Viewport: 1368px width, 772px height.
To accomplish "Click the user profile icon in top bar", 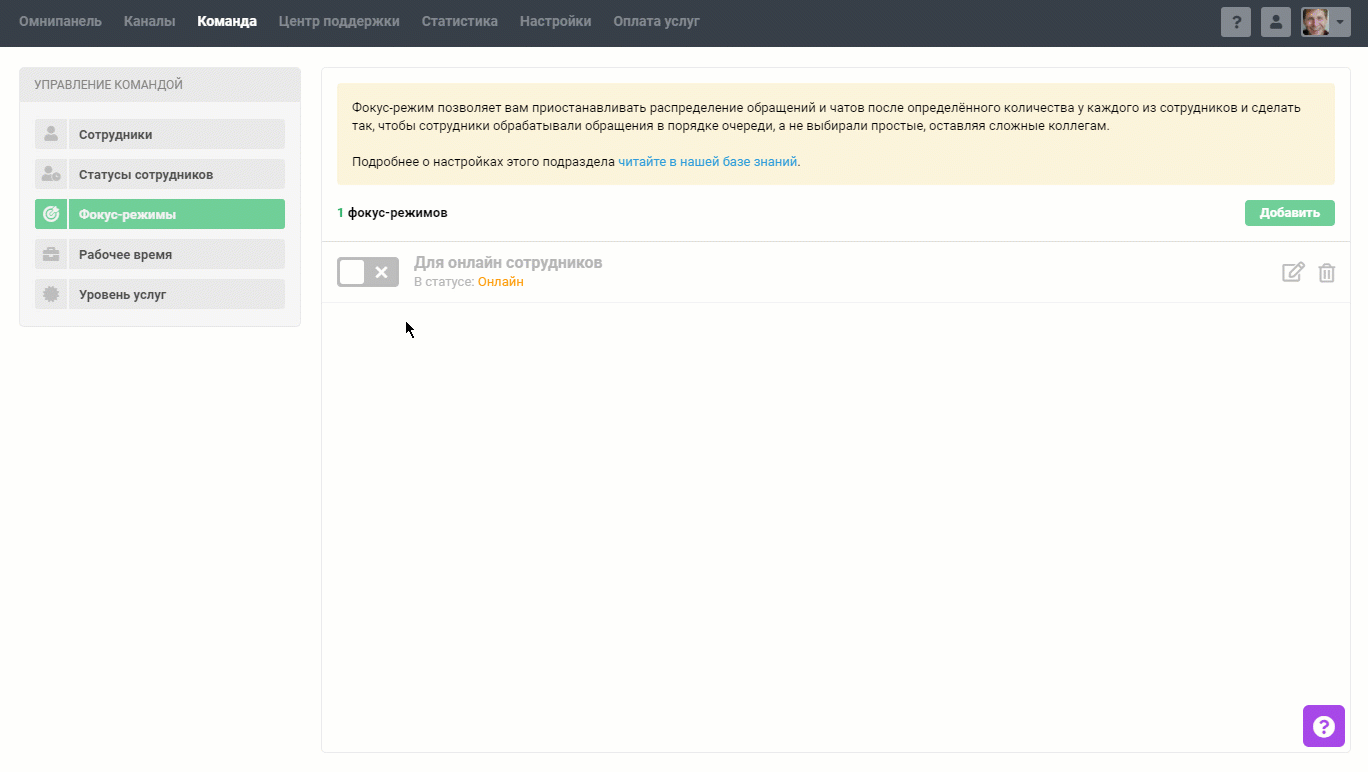I will pyautogui.click(x=1276, y=22).
